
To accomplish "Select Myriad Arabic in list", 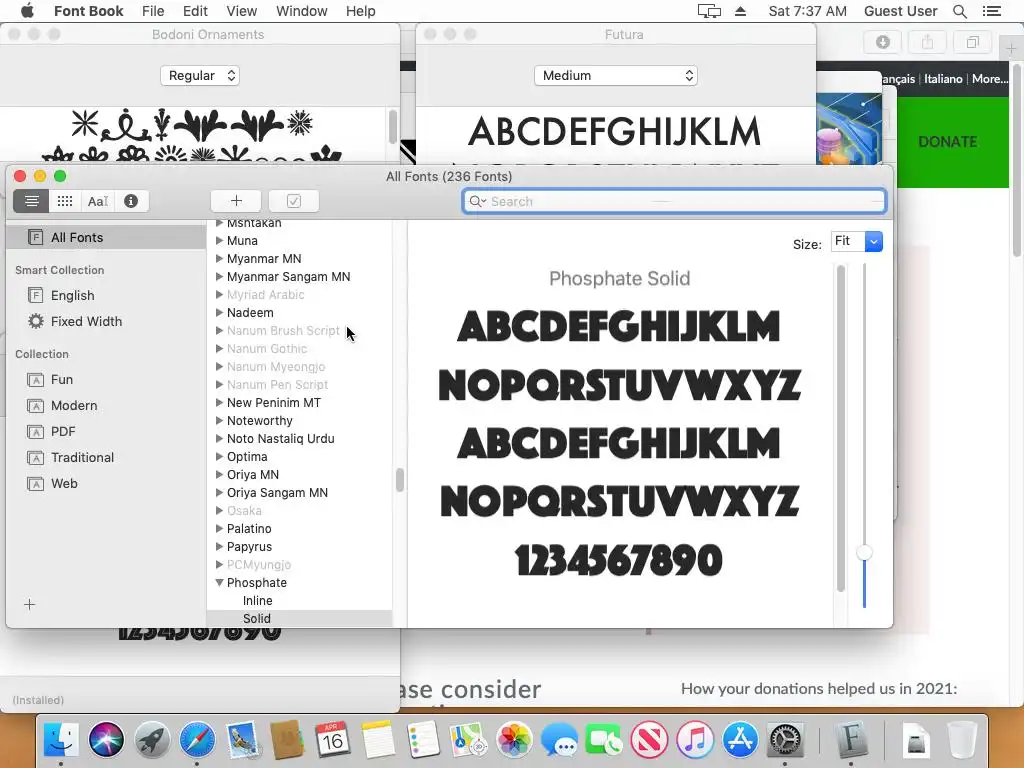I will [x=265, y=295].
